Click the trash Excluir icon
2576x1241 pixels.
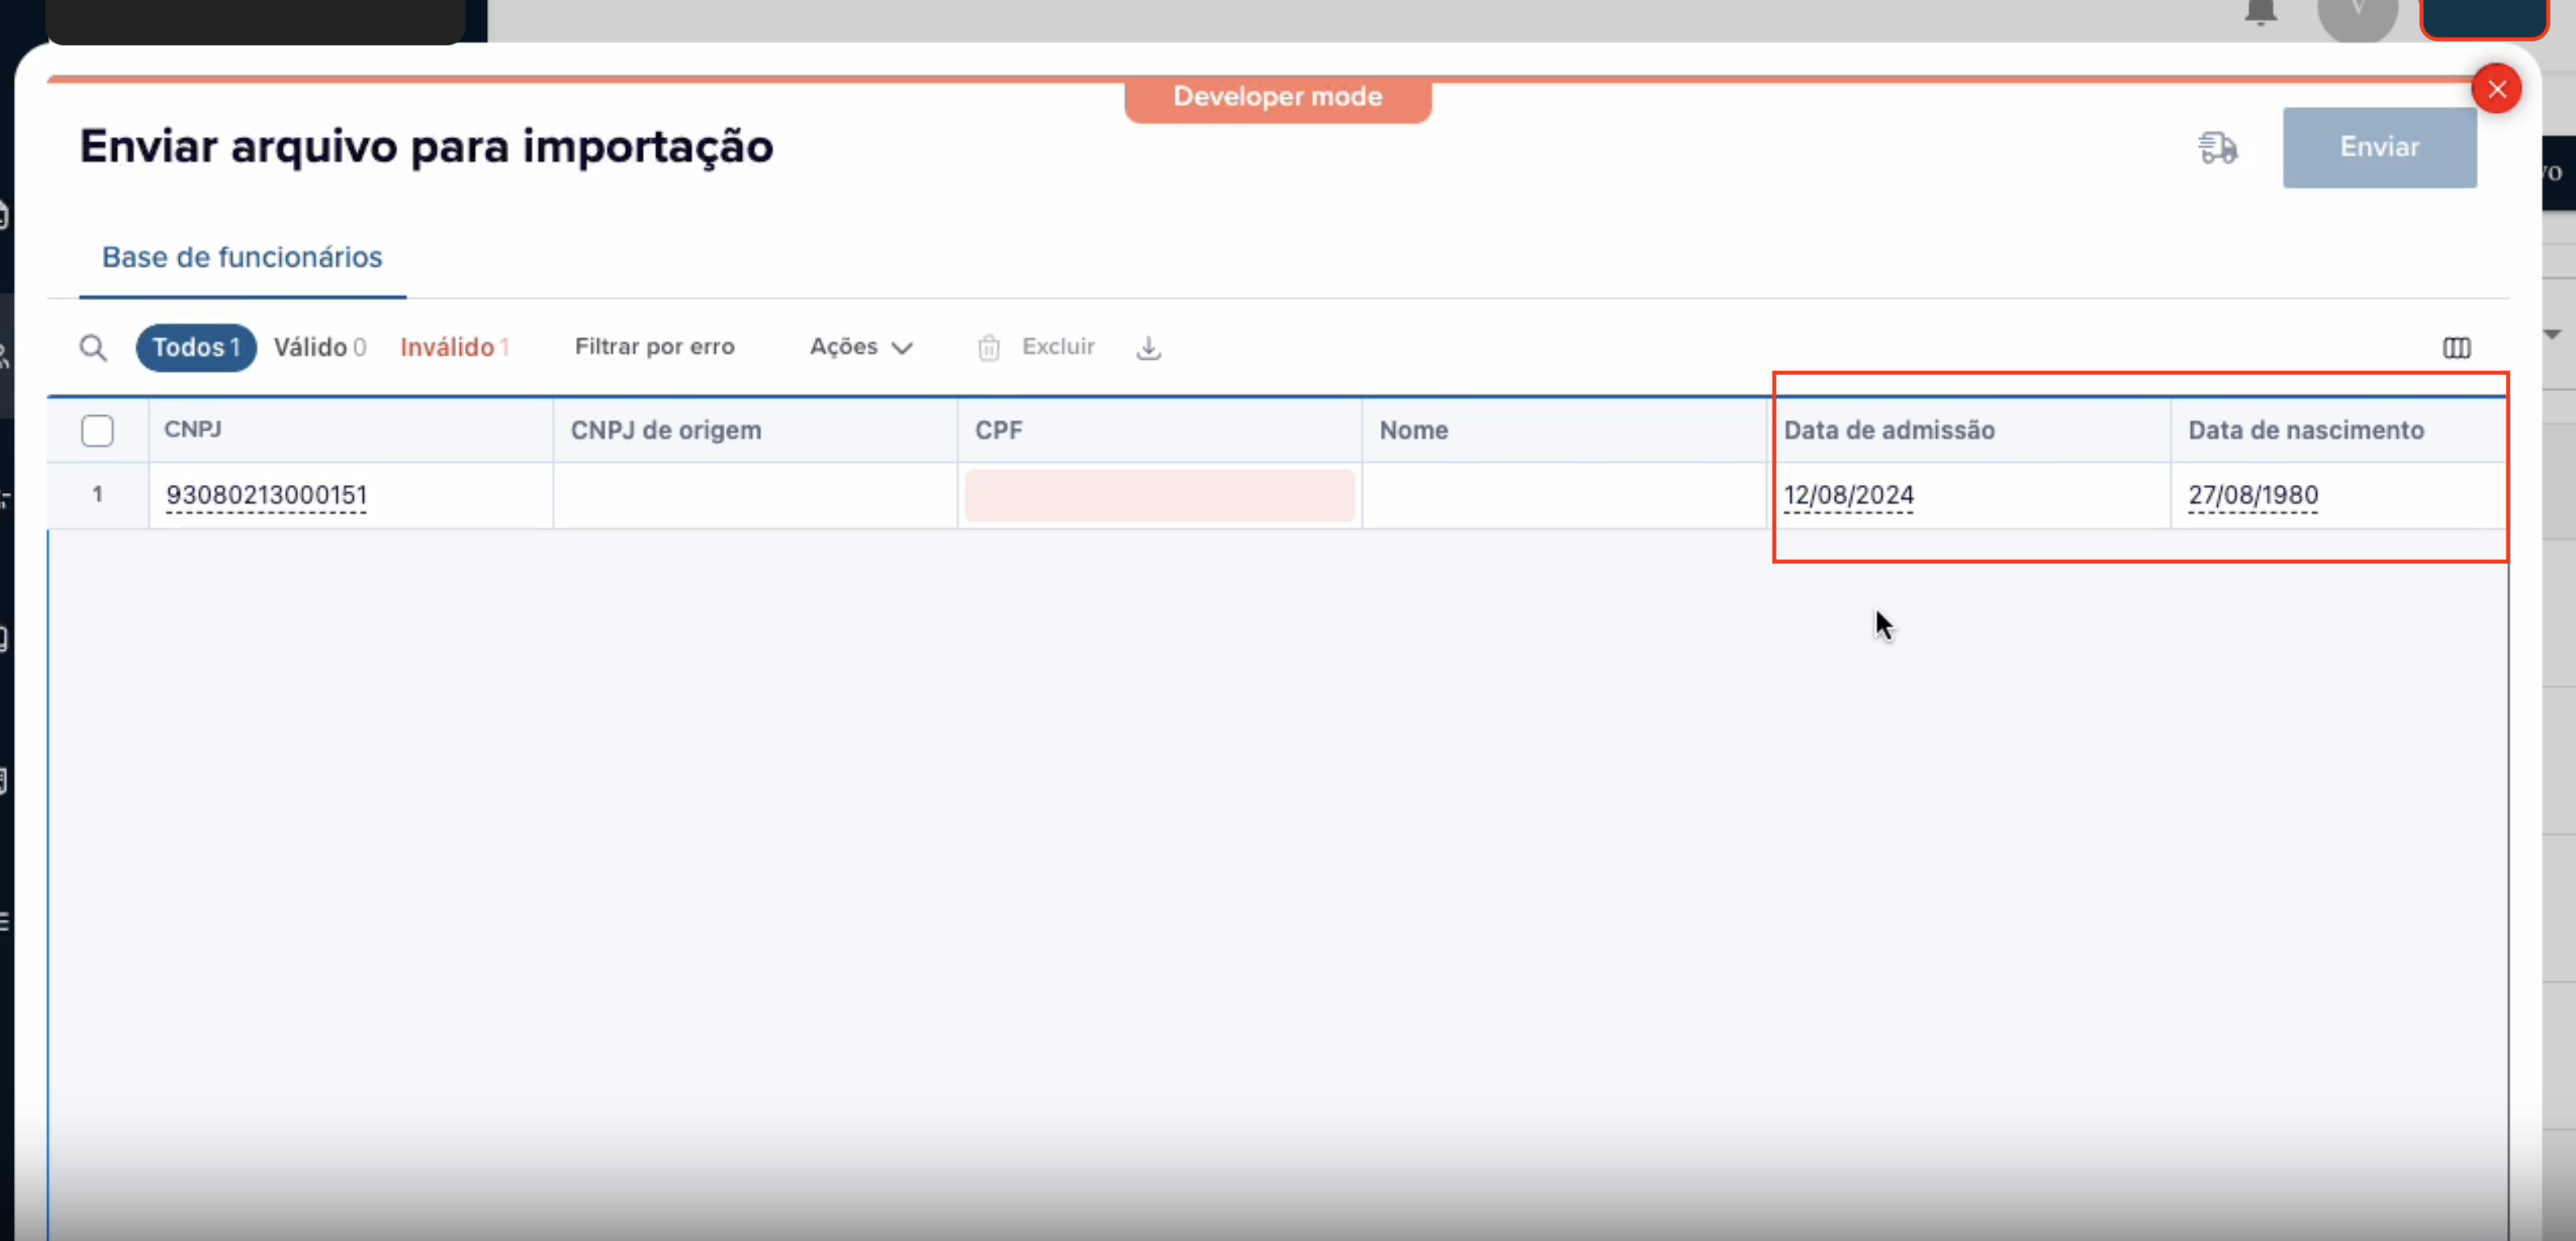988,348
